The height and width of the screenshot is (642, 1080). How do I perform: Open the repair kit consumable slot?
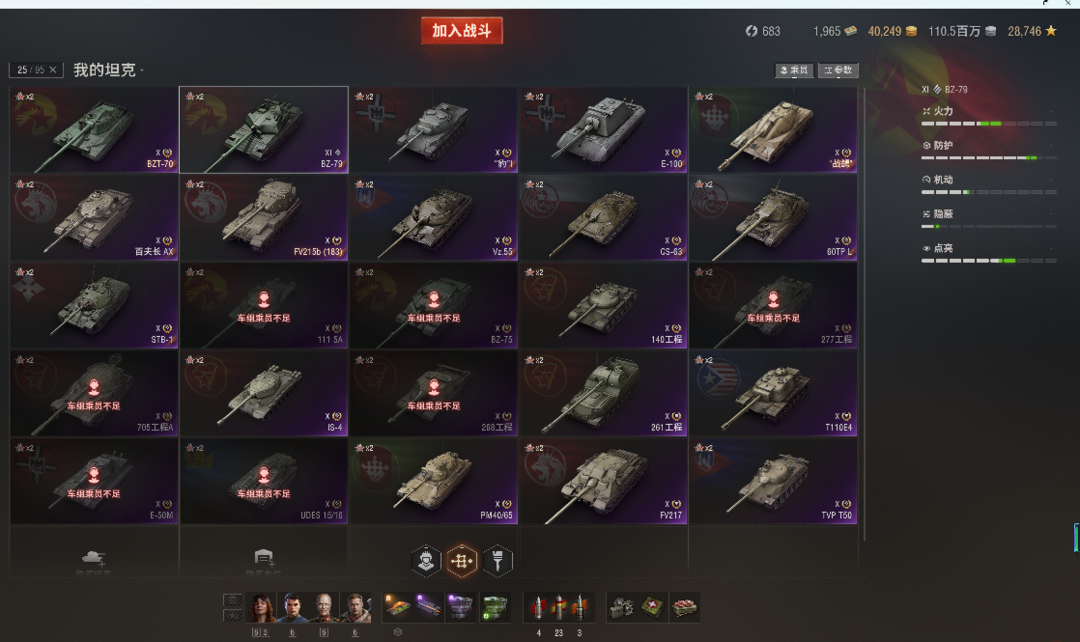[621, 607]
